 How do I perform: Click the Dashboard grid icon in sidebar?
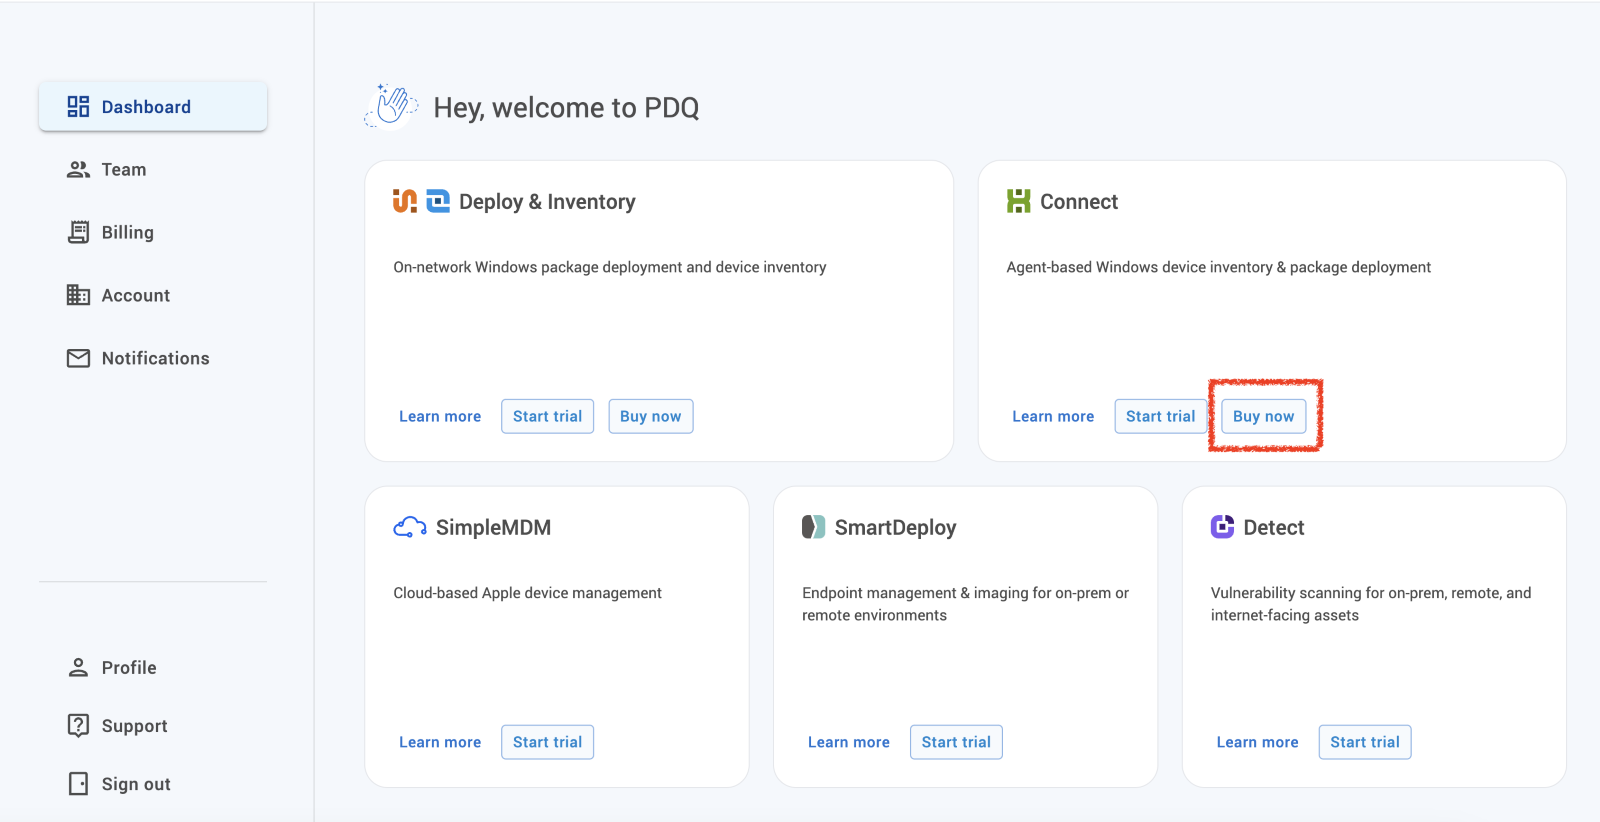(x=78, y=106)
